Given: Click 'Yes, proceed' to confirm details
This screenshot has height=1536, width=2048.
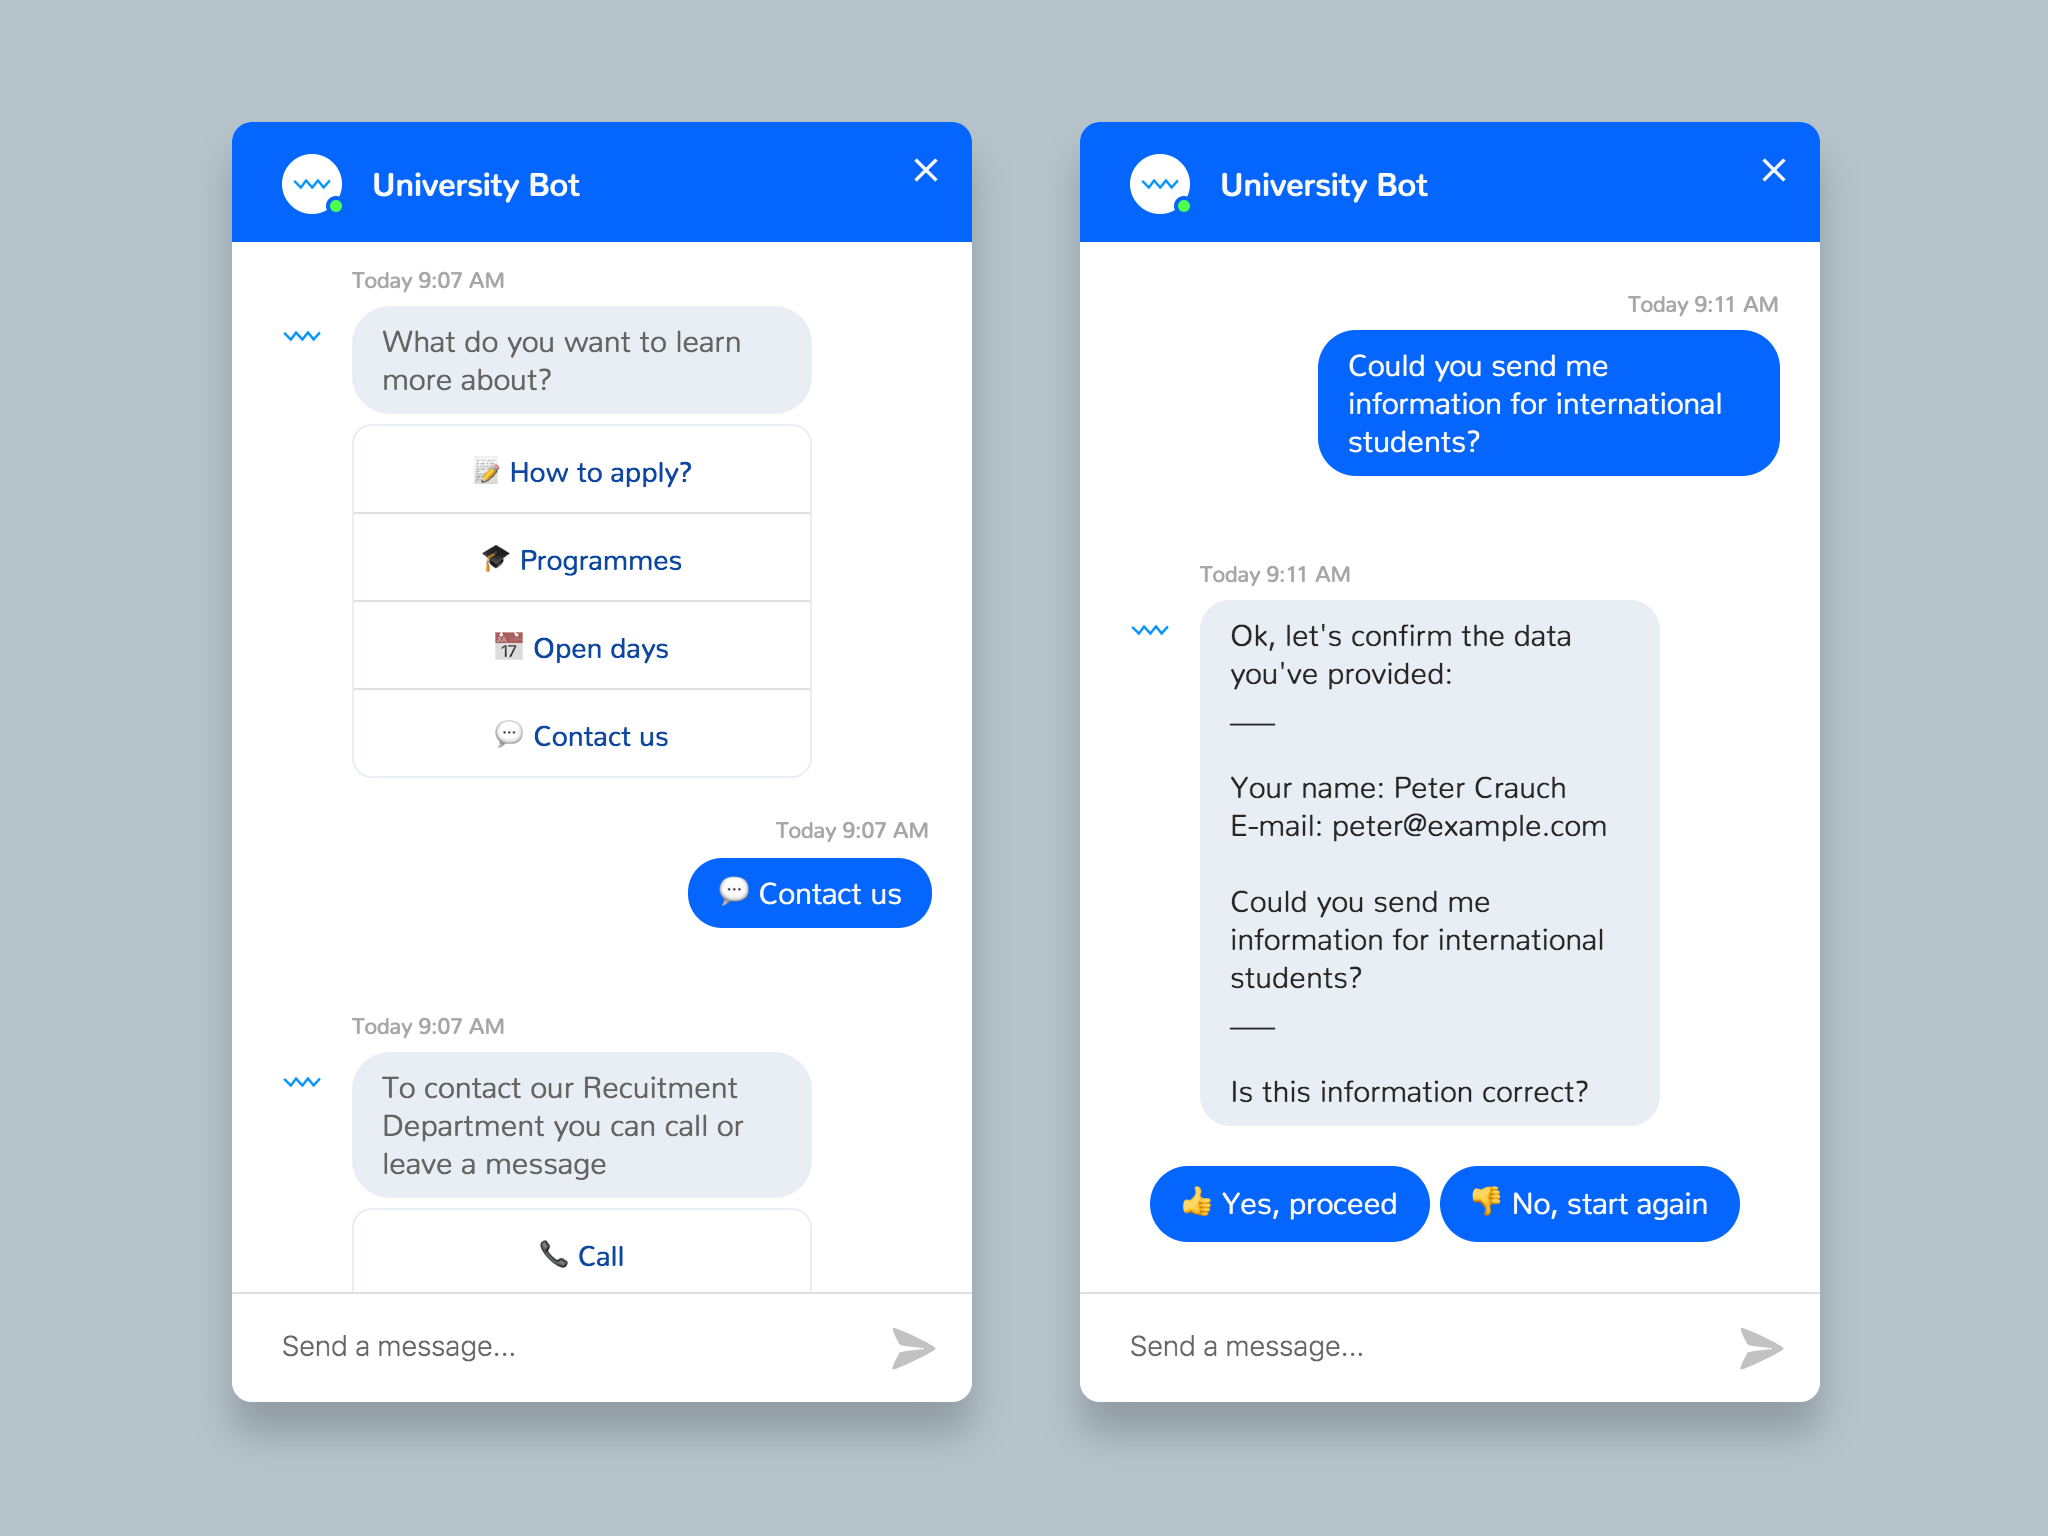Looking at the screenshot, I should click(x=1290, y=1204).
